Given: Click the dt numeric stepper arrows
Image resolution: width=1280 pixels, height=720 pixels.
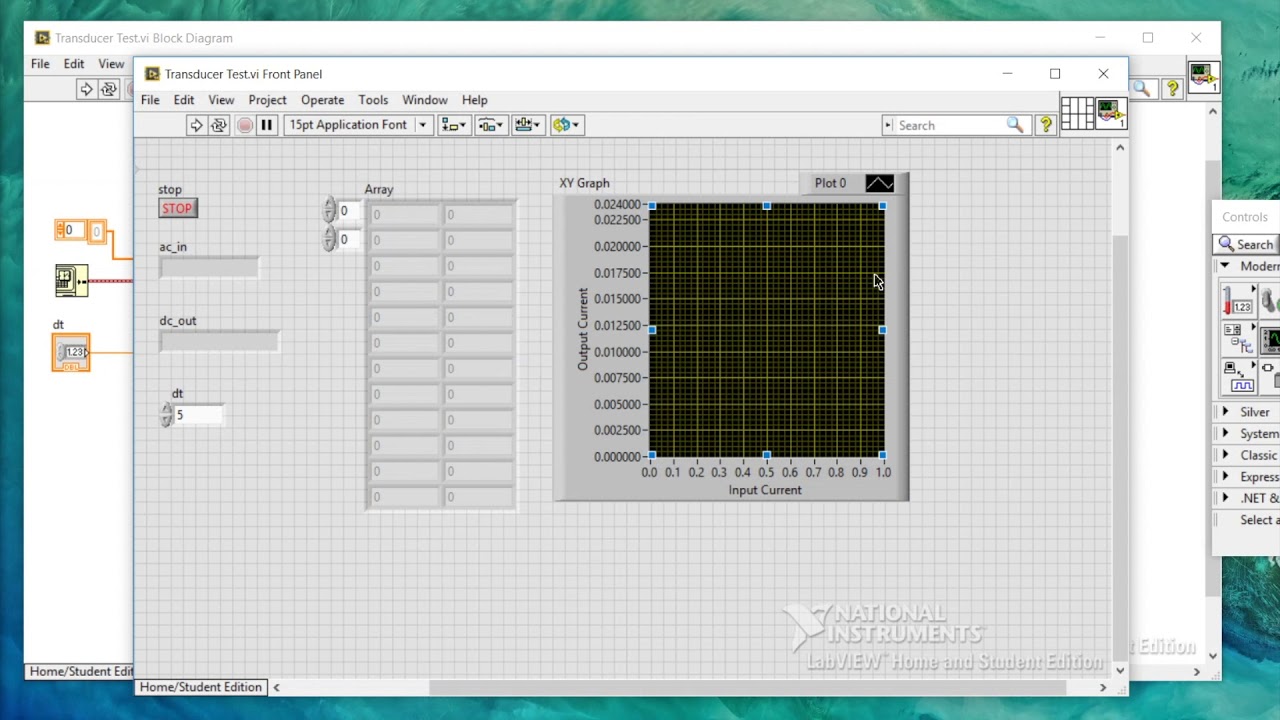Looking at the screenshot, I should click(166, 415).
